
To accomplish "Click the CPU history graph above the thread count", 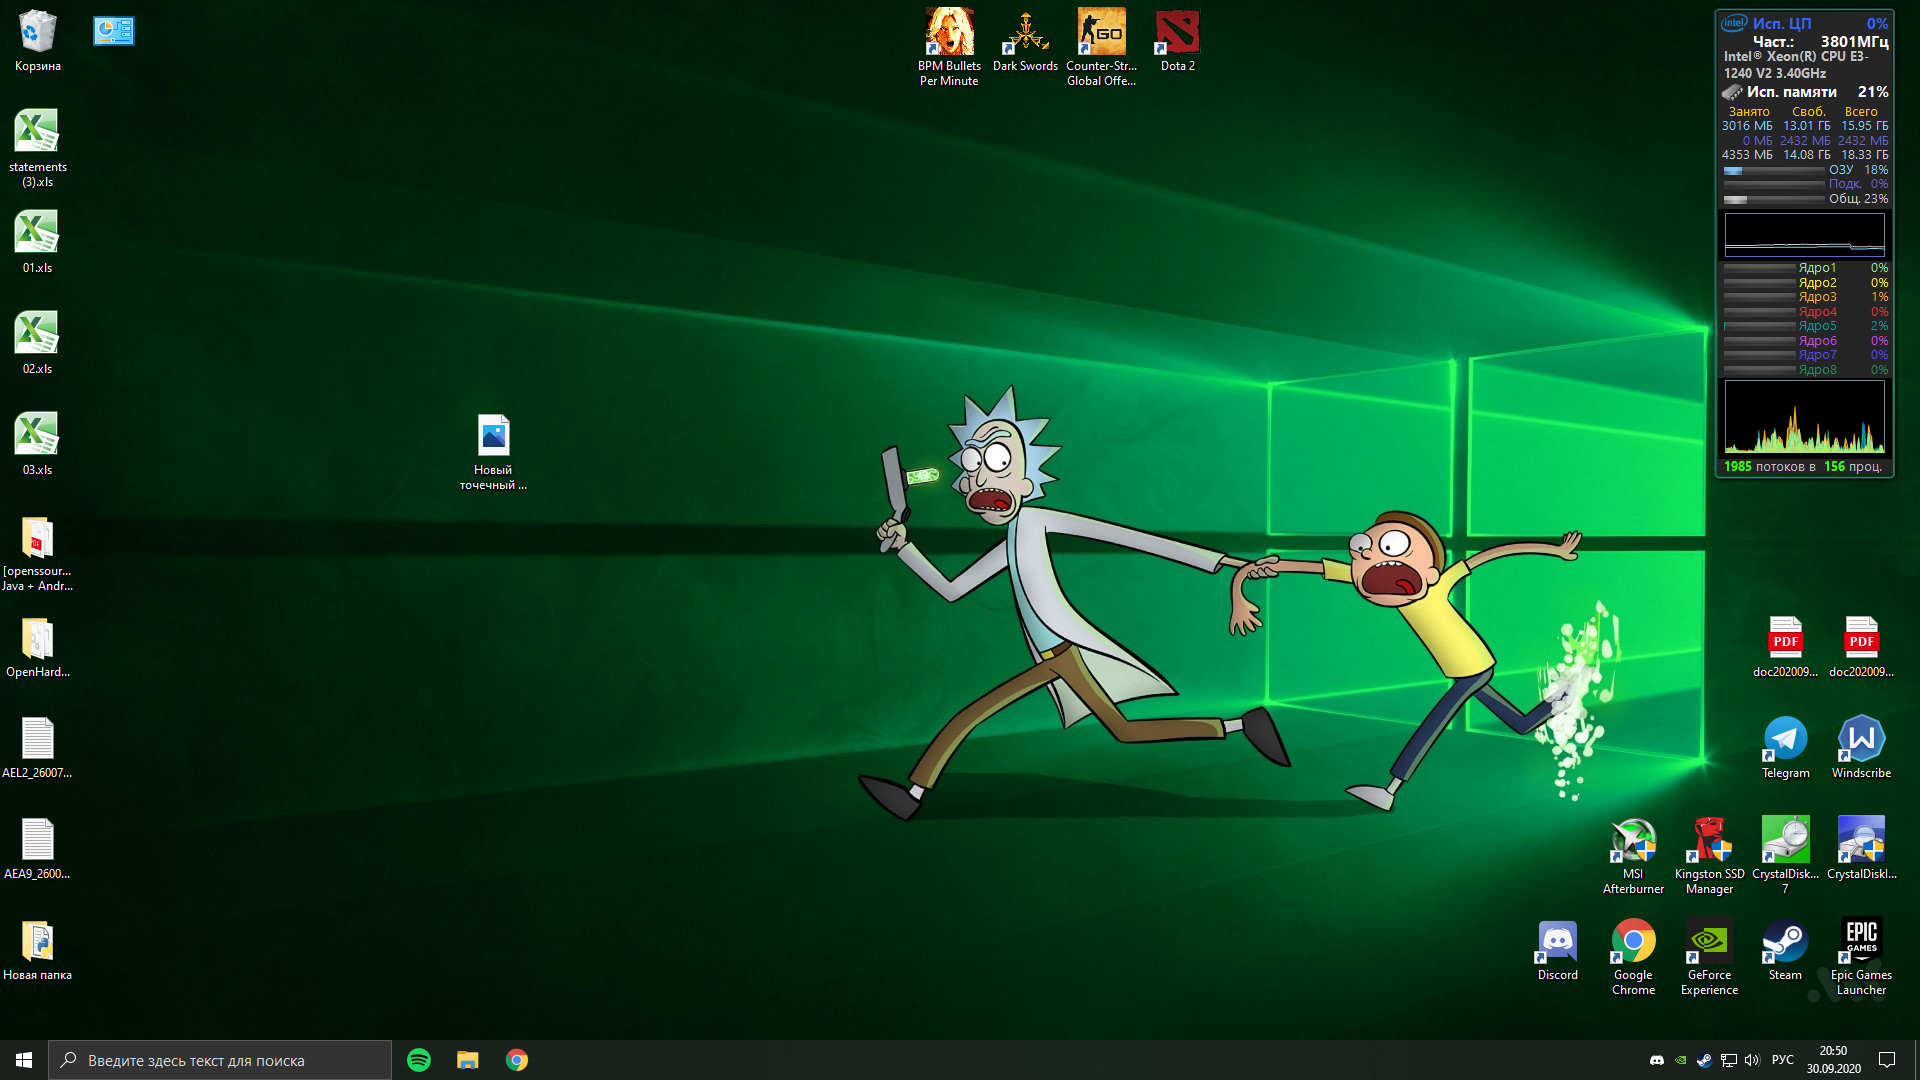I will click(1804, 418).
